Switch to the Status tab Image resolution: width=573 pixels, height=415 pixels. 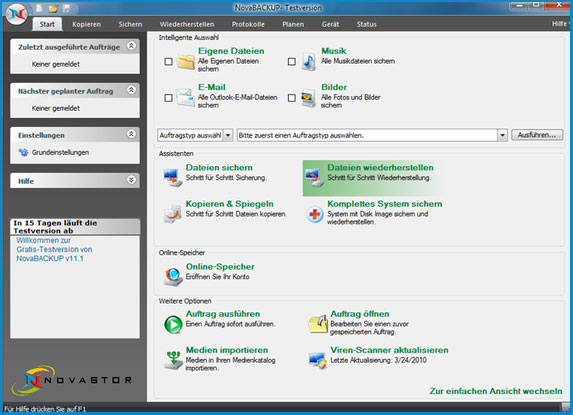367,24
